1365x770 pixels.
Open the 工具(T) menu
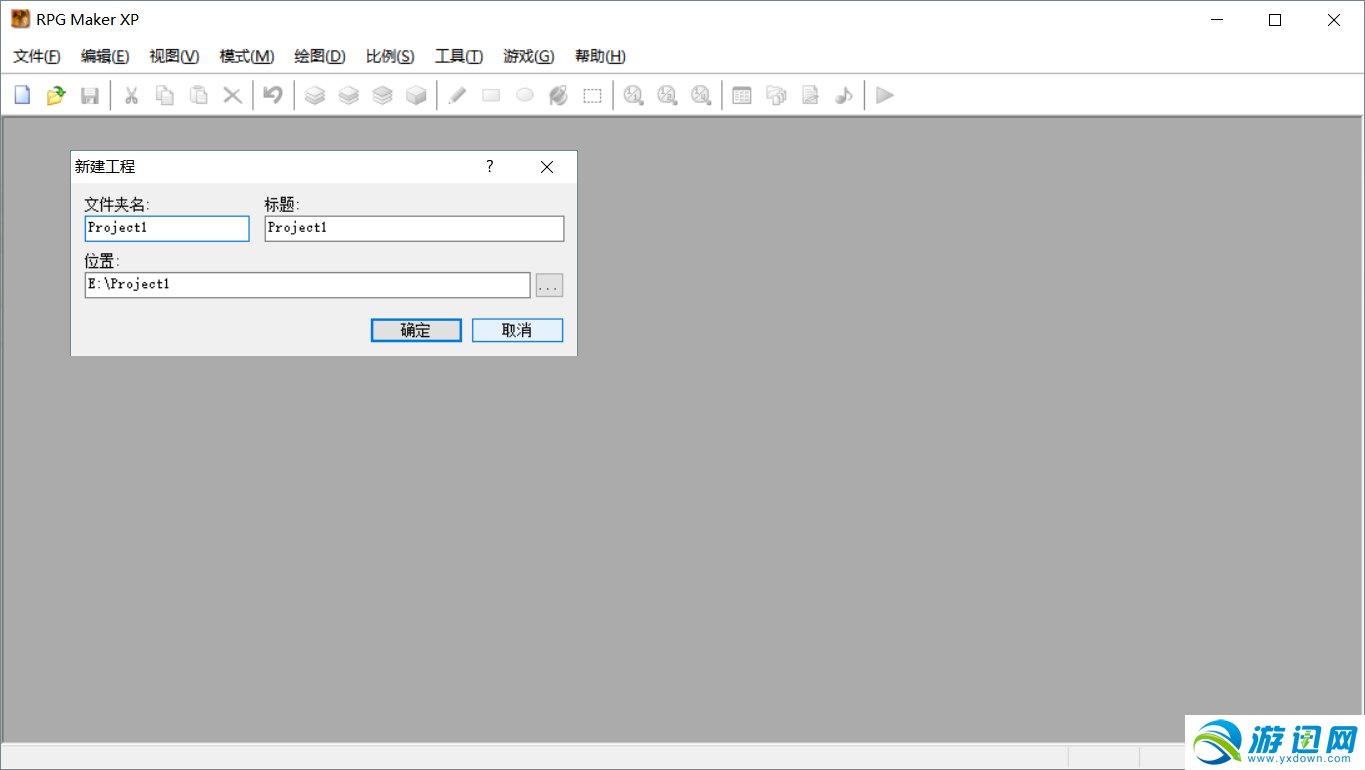pyautogui.click(x=459, y=56)
